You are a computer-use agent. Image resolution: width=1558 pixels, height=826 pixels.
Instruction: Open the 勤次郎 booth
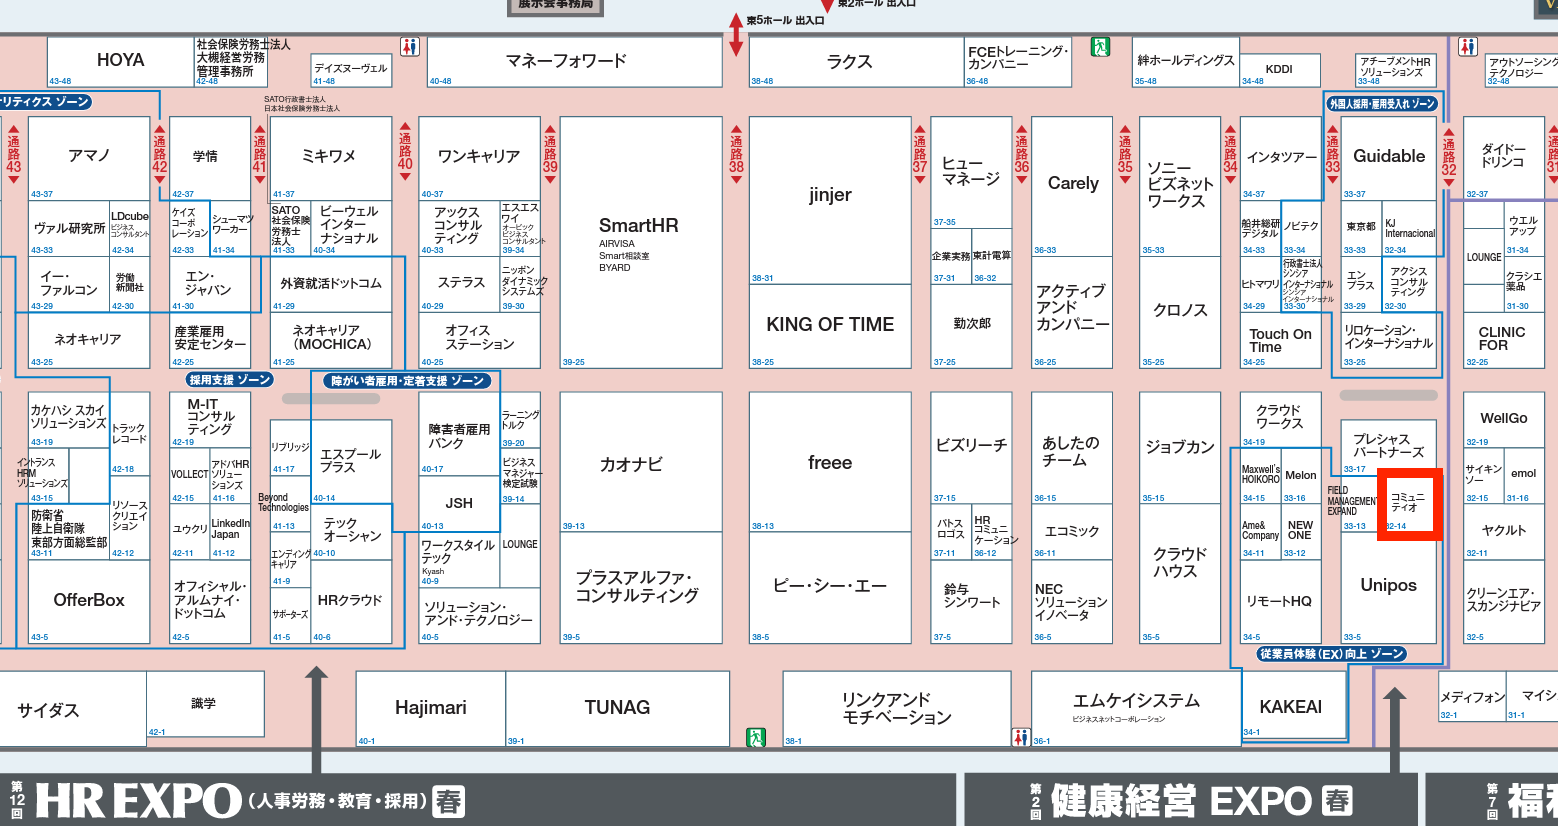click(x=972, y=326)
